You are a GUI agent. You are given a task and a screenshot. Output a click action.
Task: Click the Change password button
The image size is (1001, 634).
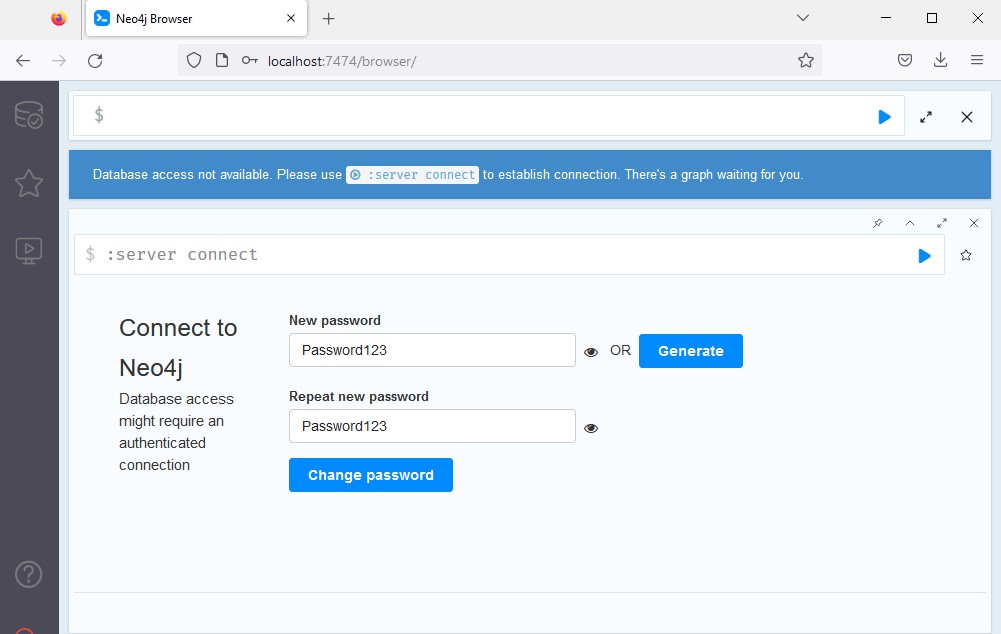[371, 475]
